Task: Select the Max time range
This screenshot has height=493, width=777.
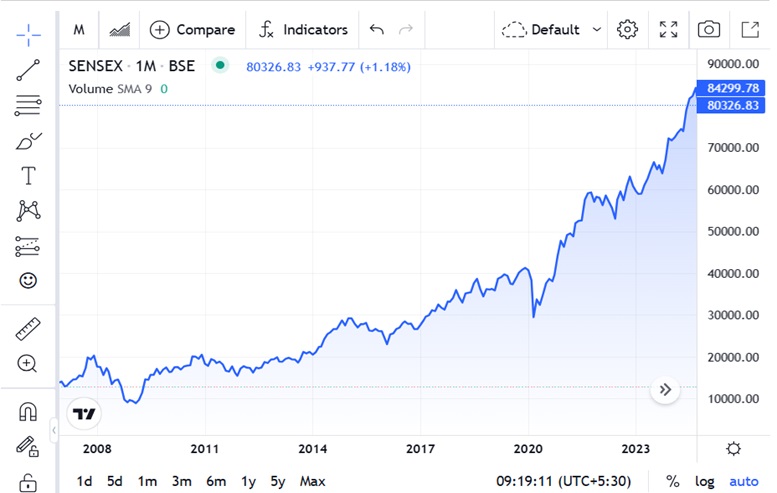Action: [313, 481]
